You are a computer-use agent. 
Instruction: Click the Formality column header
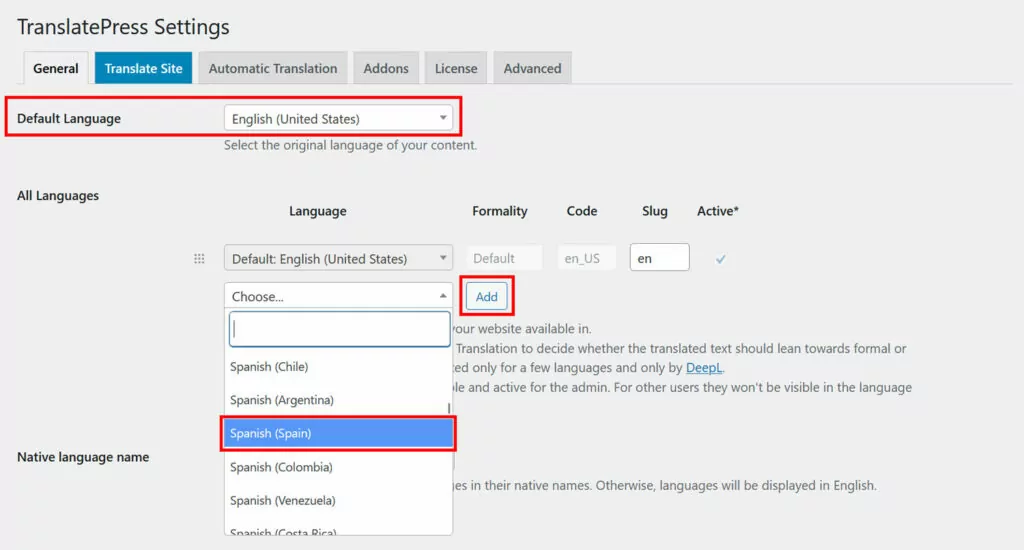pos(500,211)
